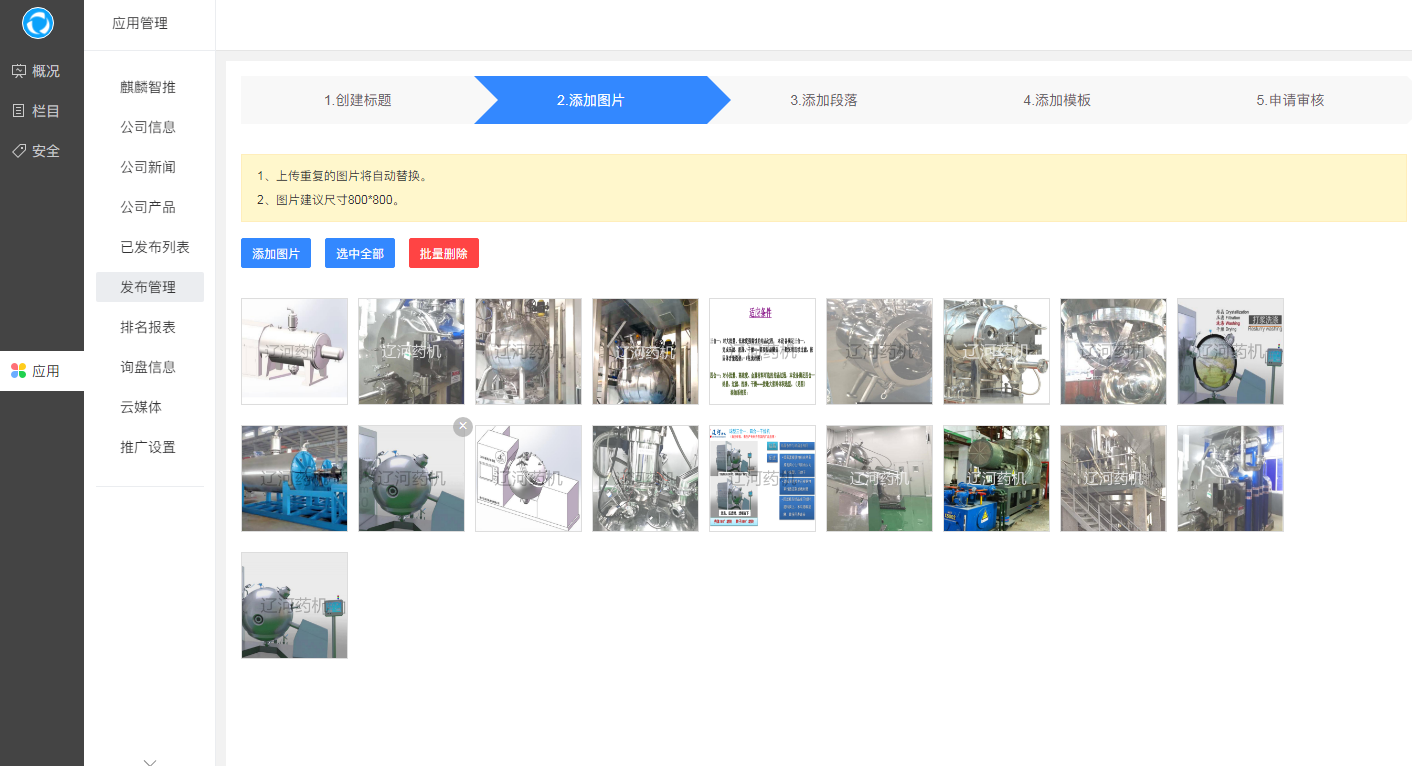Viewport: 1412px width, 766px height.
Task: Select the first thumbnail, the horizontal white tank
Action: tap(294, 351)
